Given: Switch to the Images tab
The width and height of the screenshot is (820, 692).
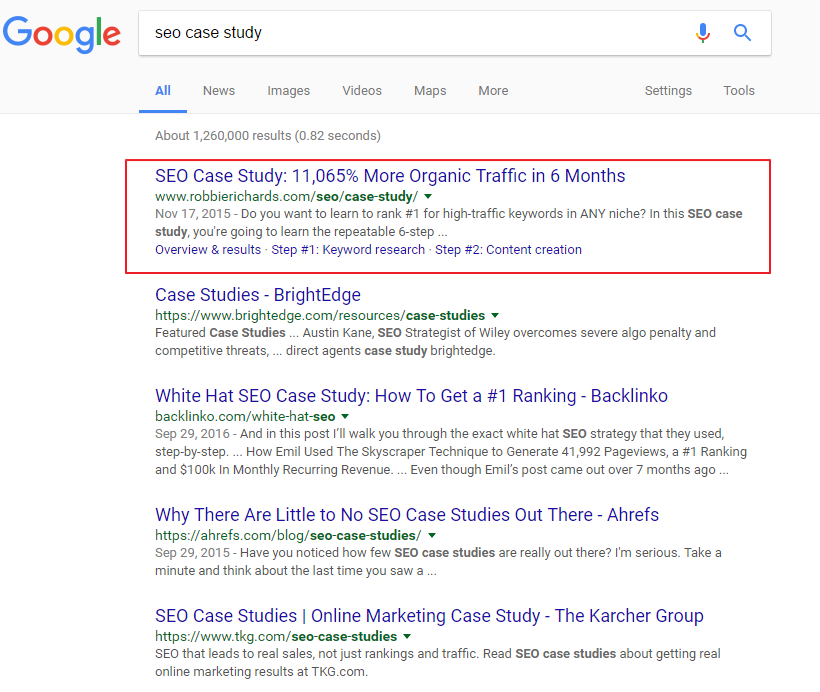Looking at the screenshot, I should pyautogui.click(x=288, y=90).
